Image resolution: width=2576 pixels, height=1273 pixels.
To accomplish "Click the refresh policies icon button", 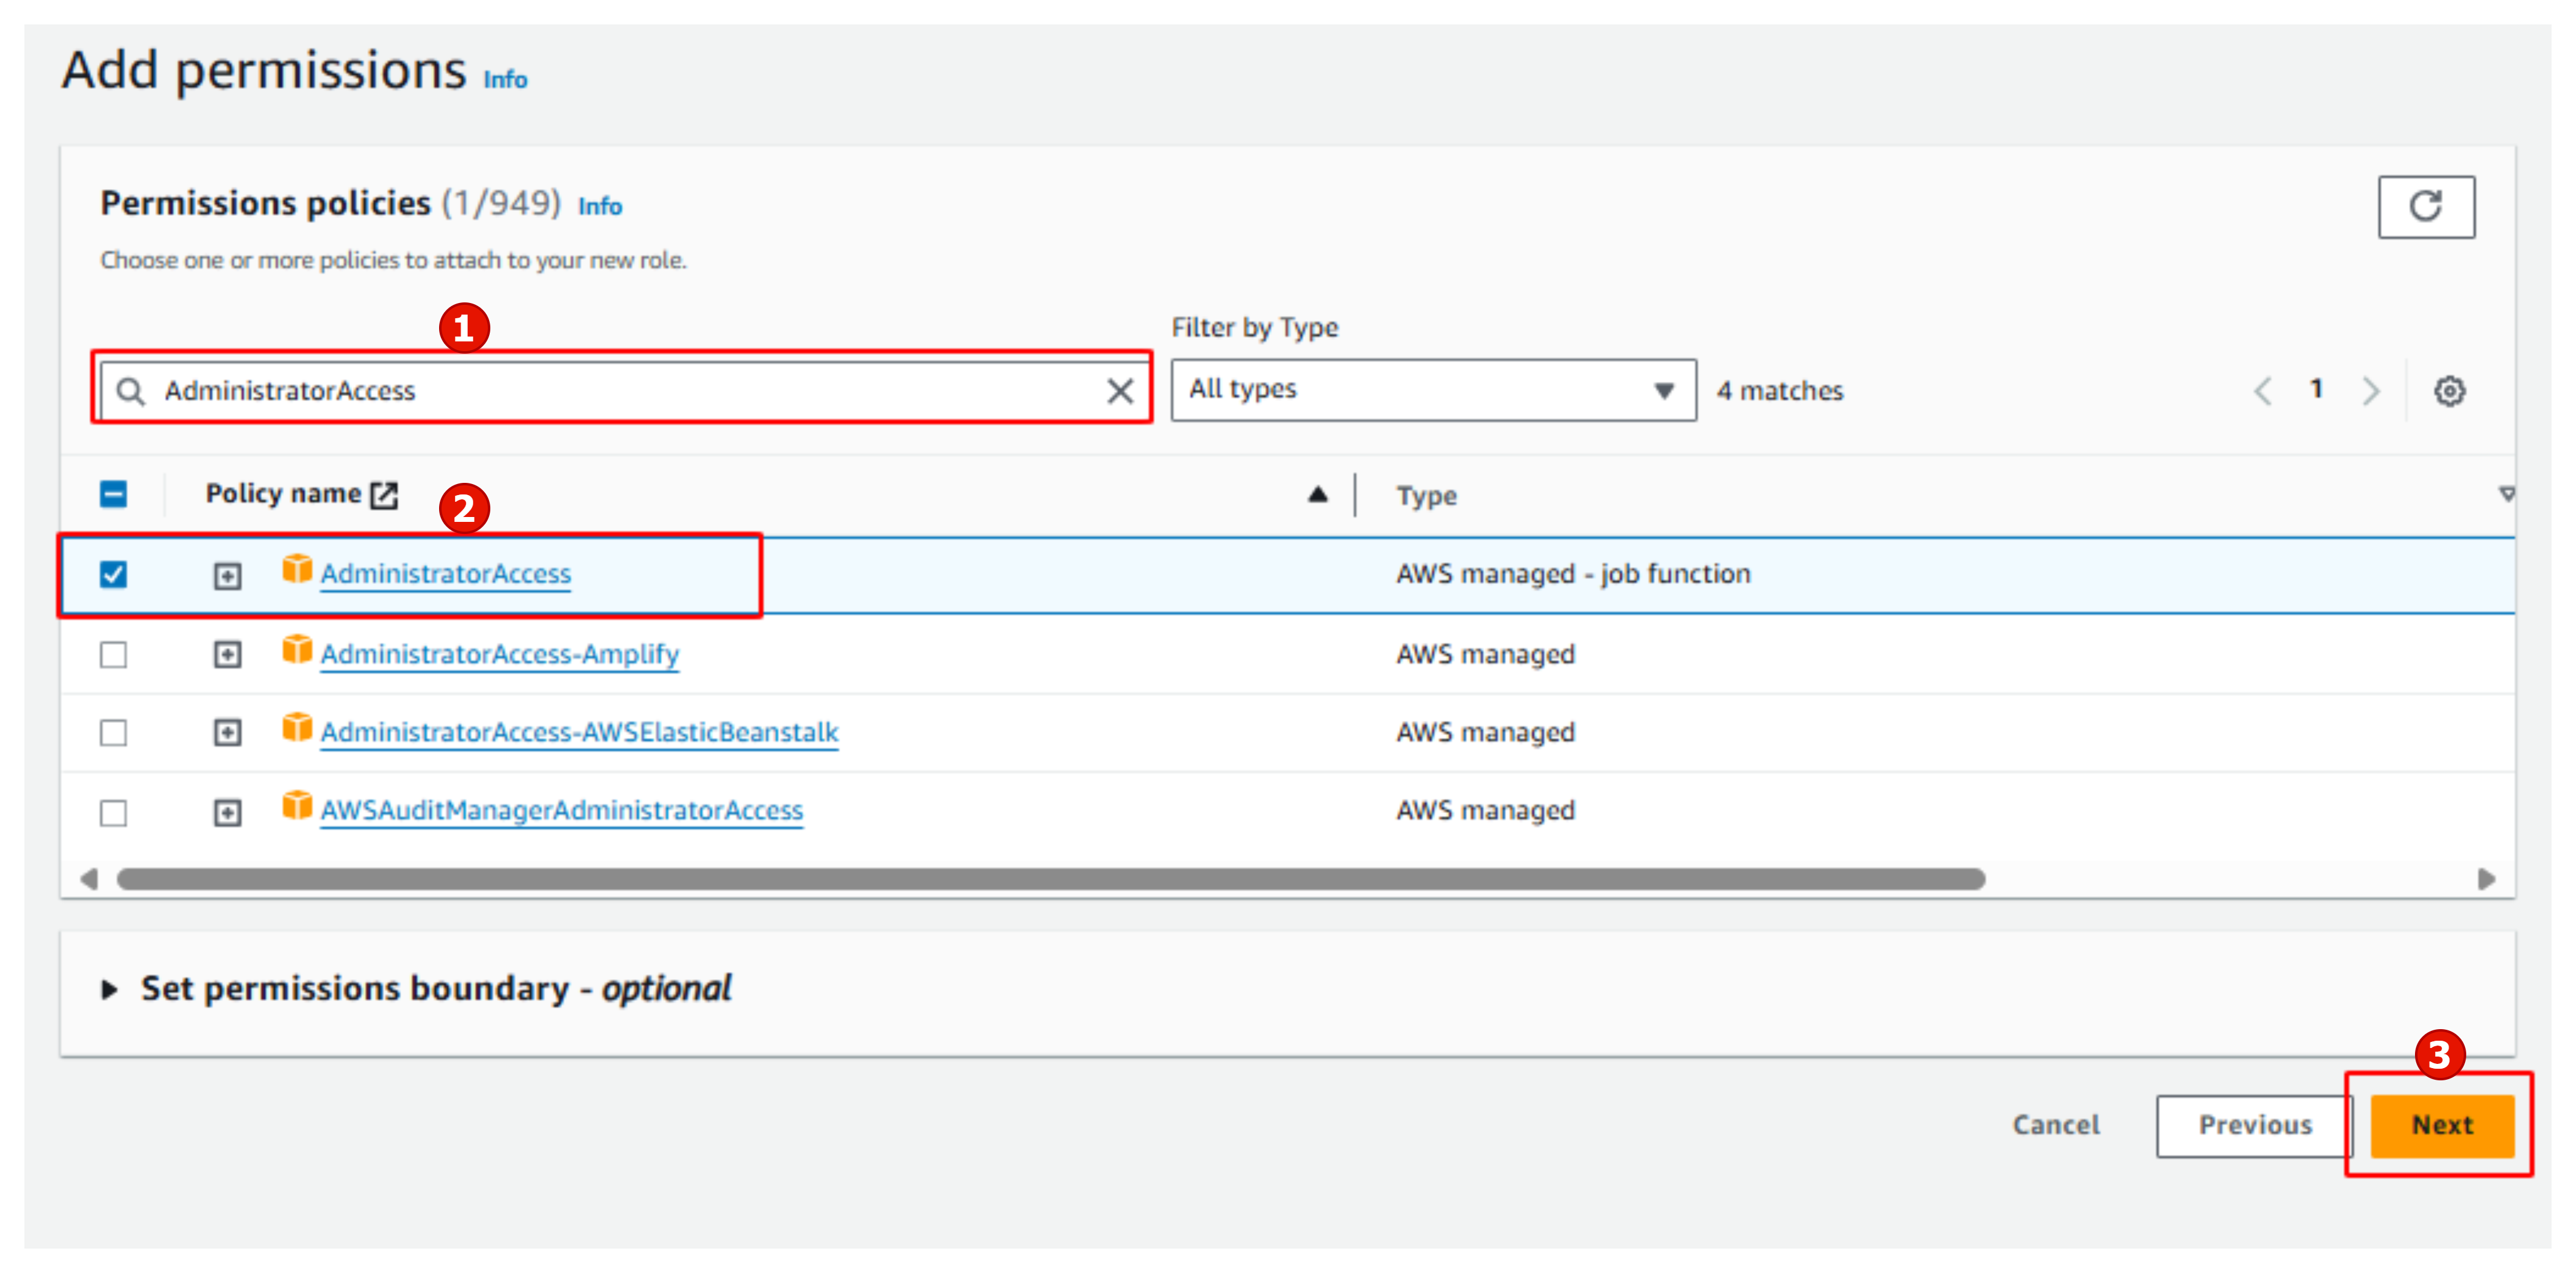I will tap(2425, 207).
